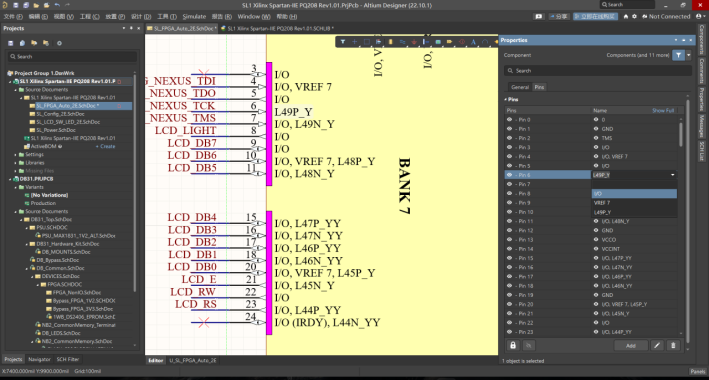Collapse the Pins section header
709x380 pixels.
tap(511, 99)
